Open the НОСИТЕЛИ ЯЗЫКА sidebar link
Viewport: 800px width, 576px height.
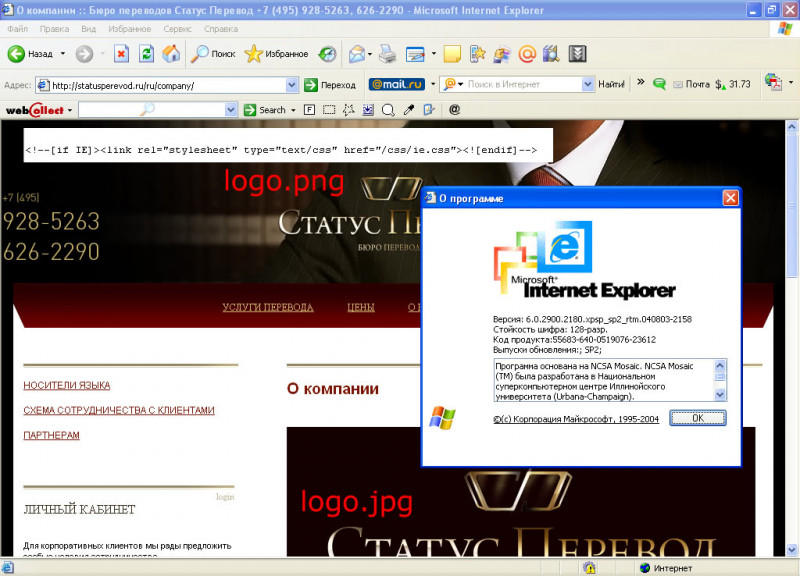coord(67,385)
